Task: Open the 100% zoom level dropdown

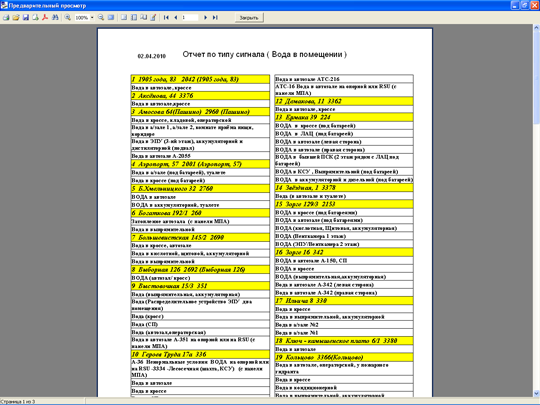Action: tap(92, 18)
